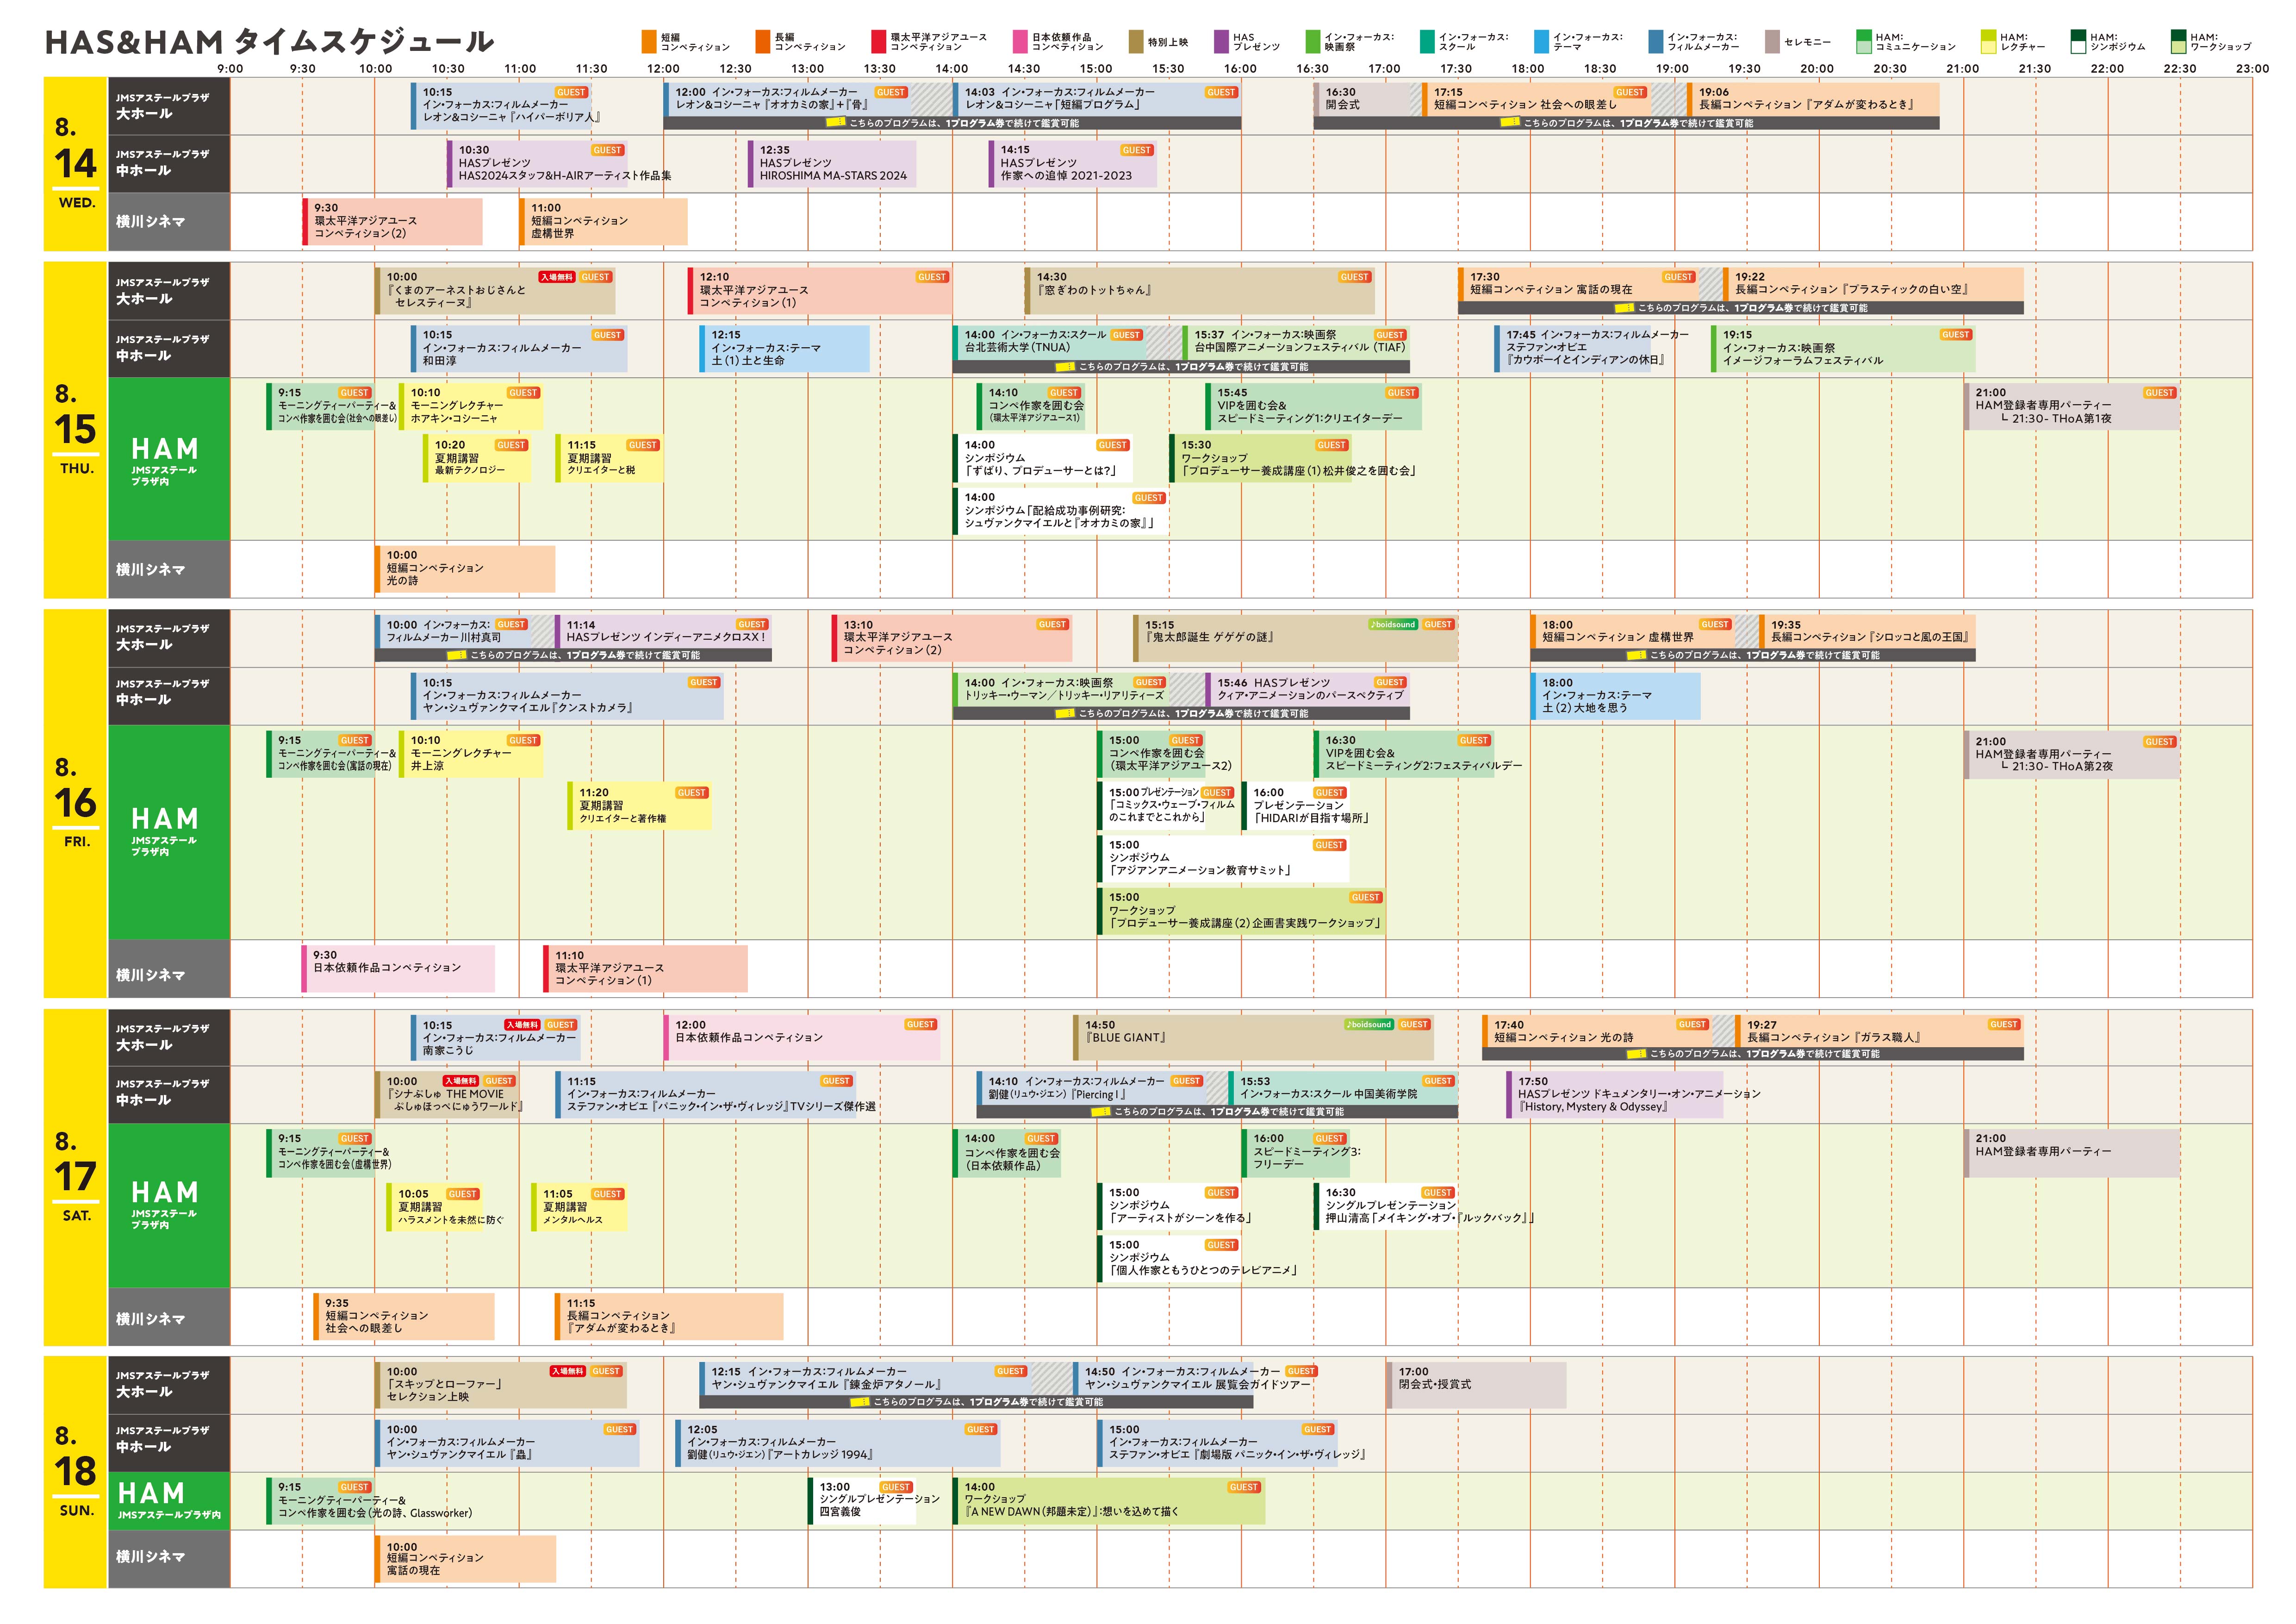This screenshot has height=1624, width=2296.
Task: Click the 12:00 time marker in header
Action: (663, 69)
